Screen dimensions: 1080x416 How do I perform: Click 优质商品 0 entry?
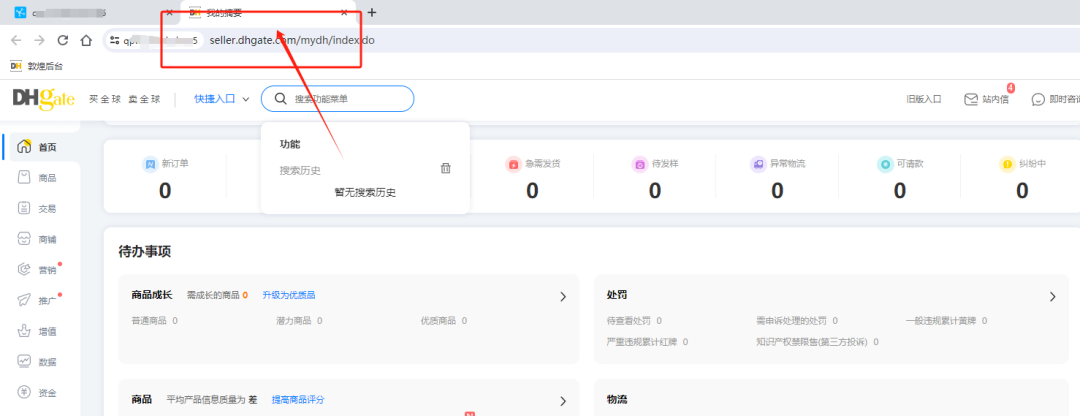point(444,320)
